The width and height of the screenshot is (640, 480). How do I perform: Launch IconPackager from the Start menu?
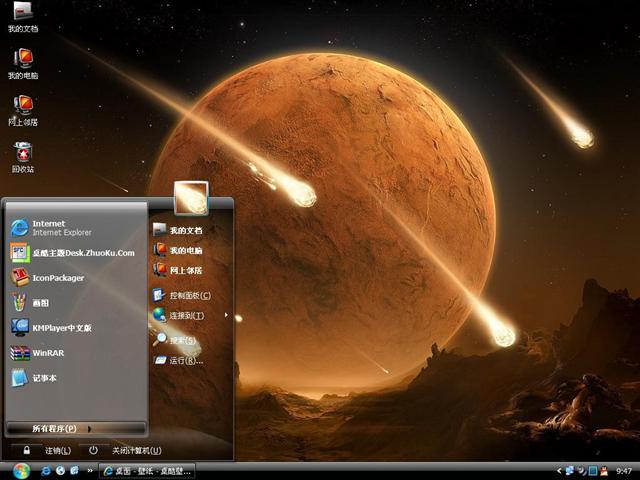tap(77, 278)
